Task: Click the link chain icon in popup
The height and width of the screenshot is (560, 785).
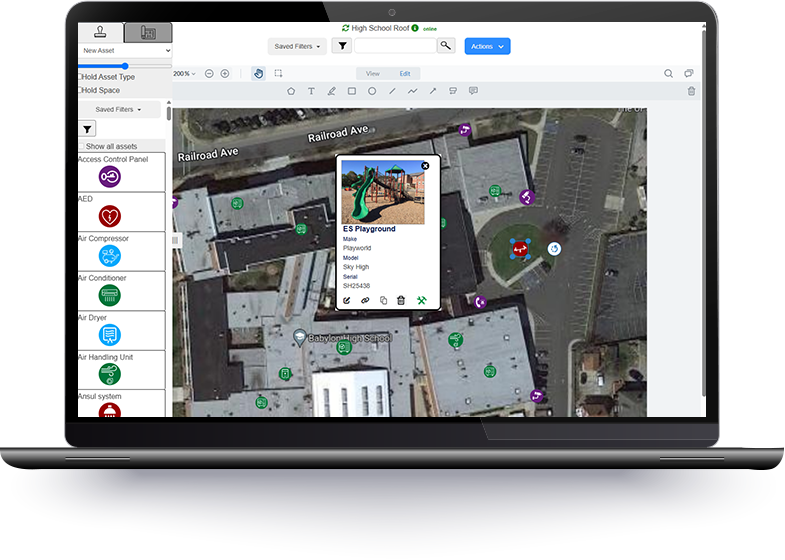Action: click(366, 300)
